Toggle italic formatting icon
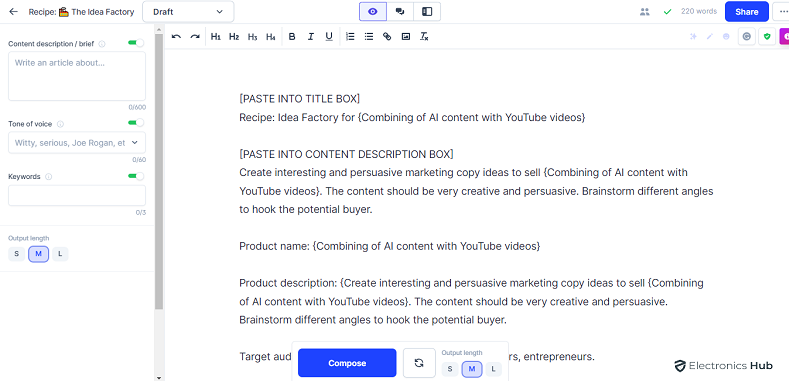This screenshot has width=789, height=381. coord(310,37)
